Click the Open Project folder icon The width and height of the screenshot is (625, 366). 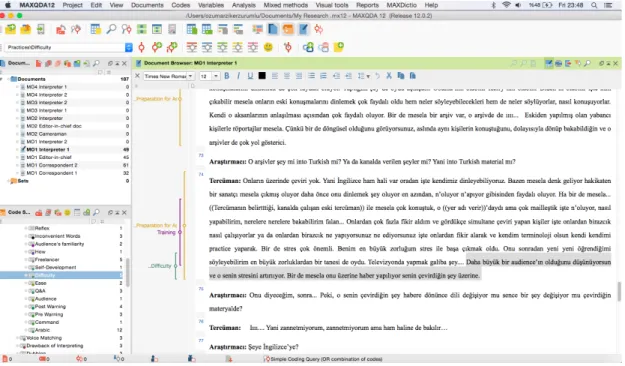tap(26, 29)
